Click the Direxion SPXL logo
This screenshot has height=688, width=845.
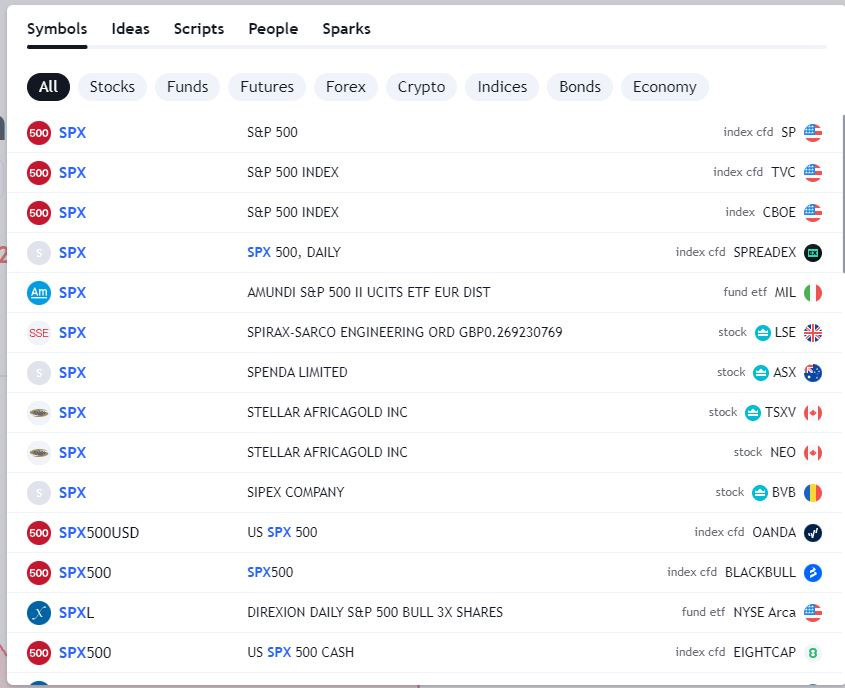[39, 613]
